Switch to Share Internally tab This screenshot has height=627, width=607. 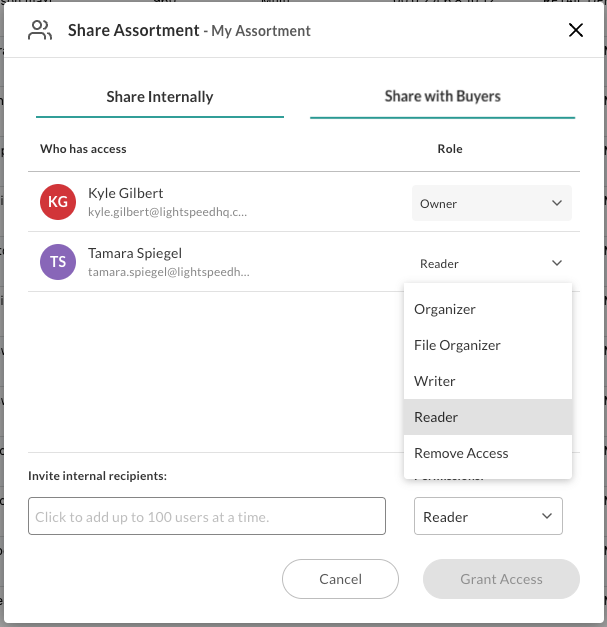click(160, 97)
